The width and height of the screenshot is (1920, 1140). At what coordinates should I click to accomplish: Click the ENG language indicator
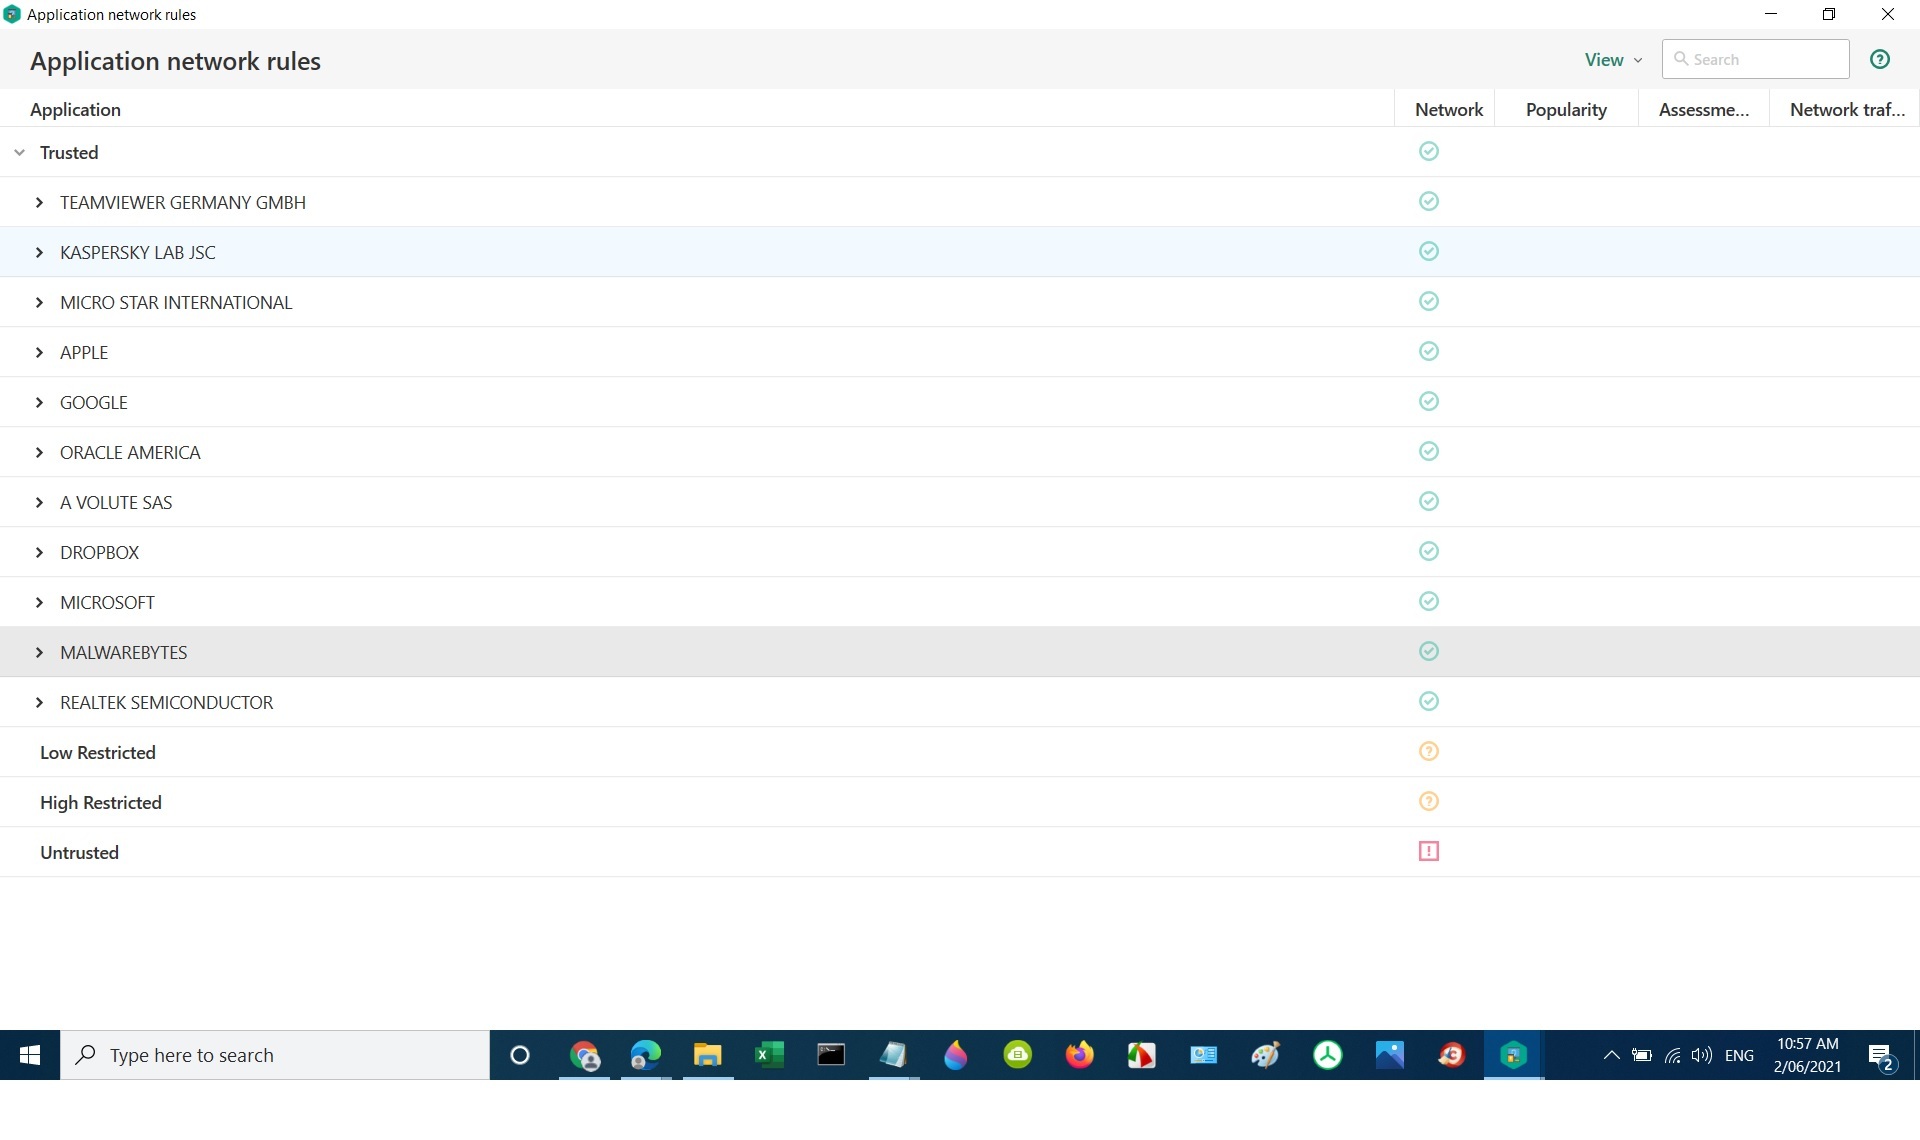[x=1739, y=1055]
